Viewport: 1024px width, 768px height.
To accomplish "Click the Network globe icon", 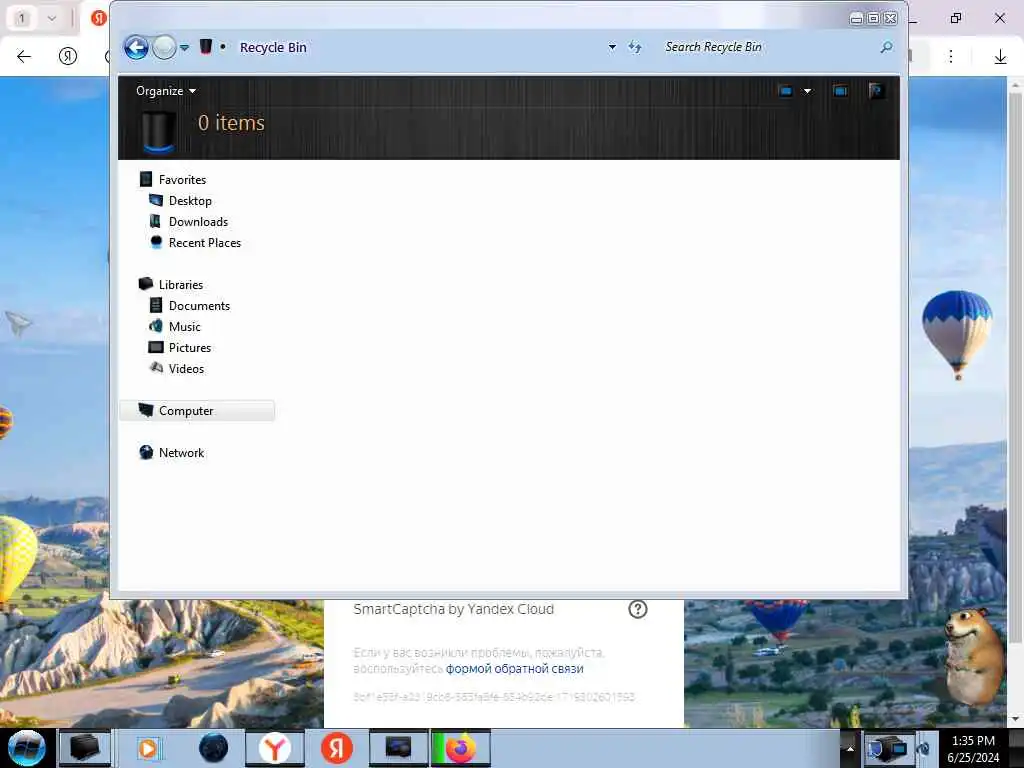I will pos(146,452).
